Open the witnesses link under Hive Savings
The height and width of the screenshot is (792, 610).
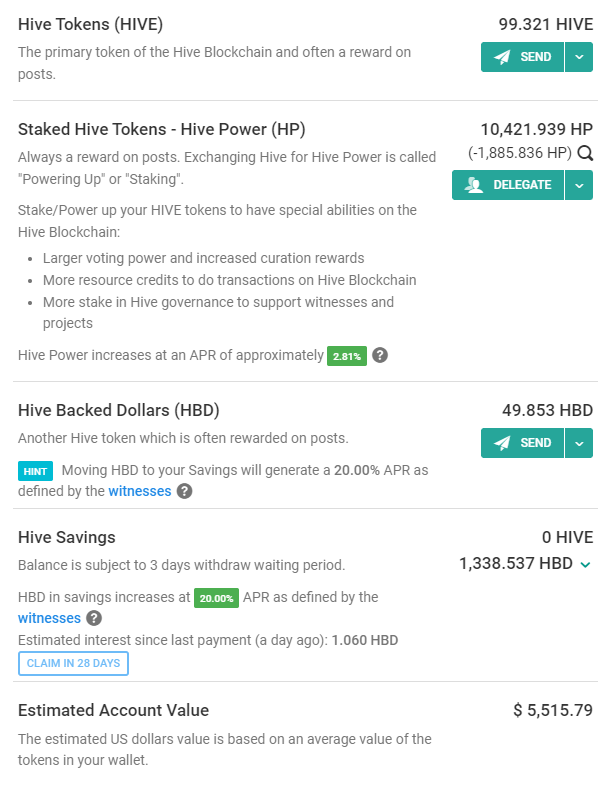[49, 618]
